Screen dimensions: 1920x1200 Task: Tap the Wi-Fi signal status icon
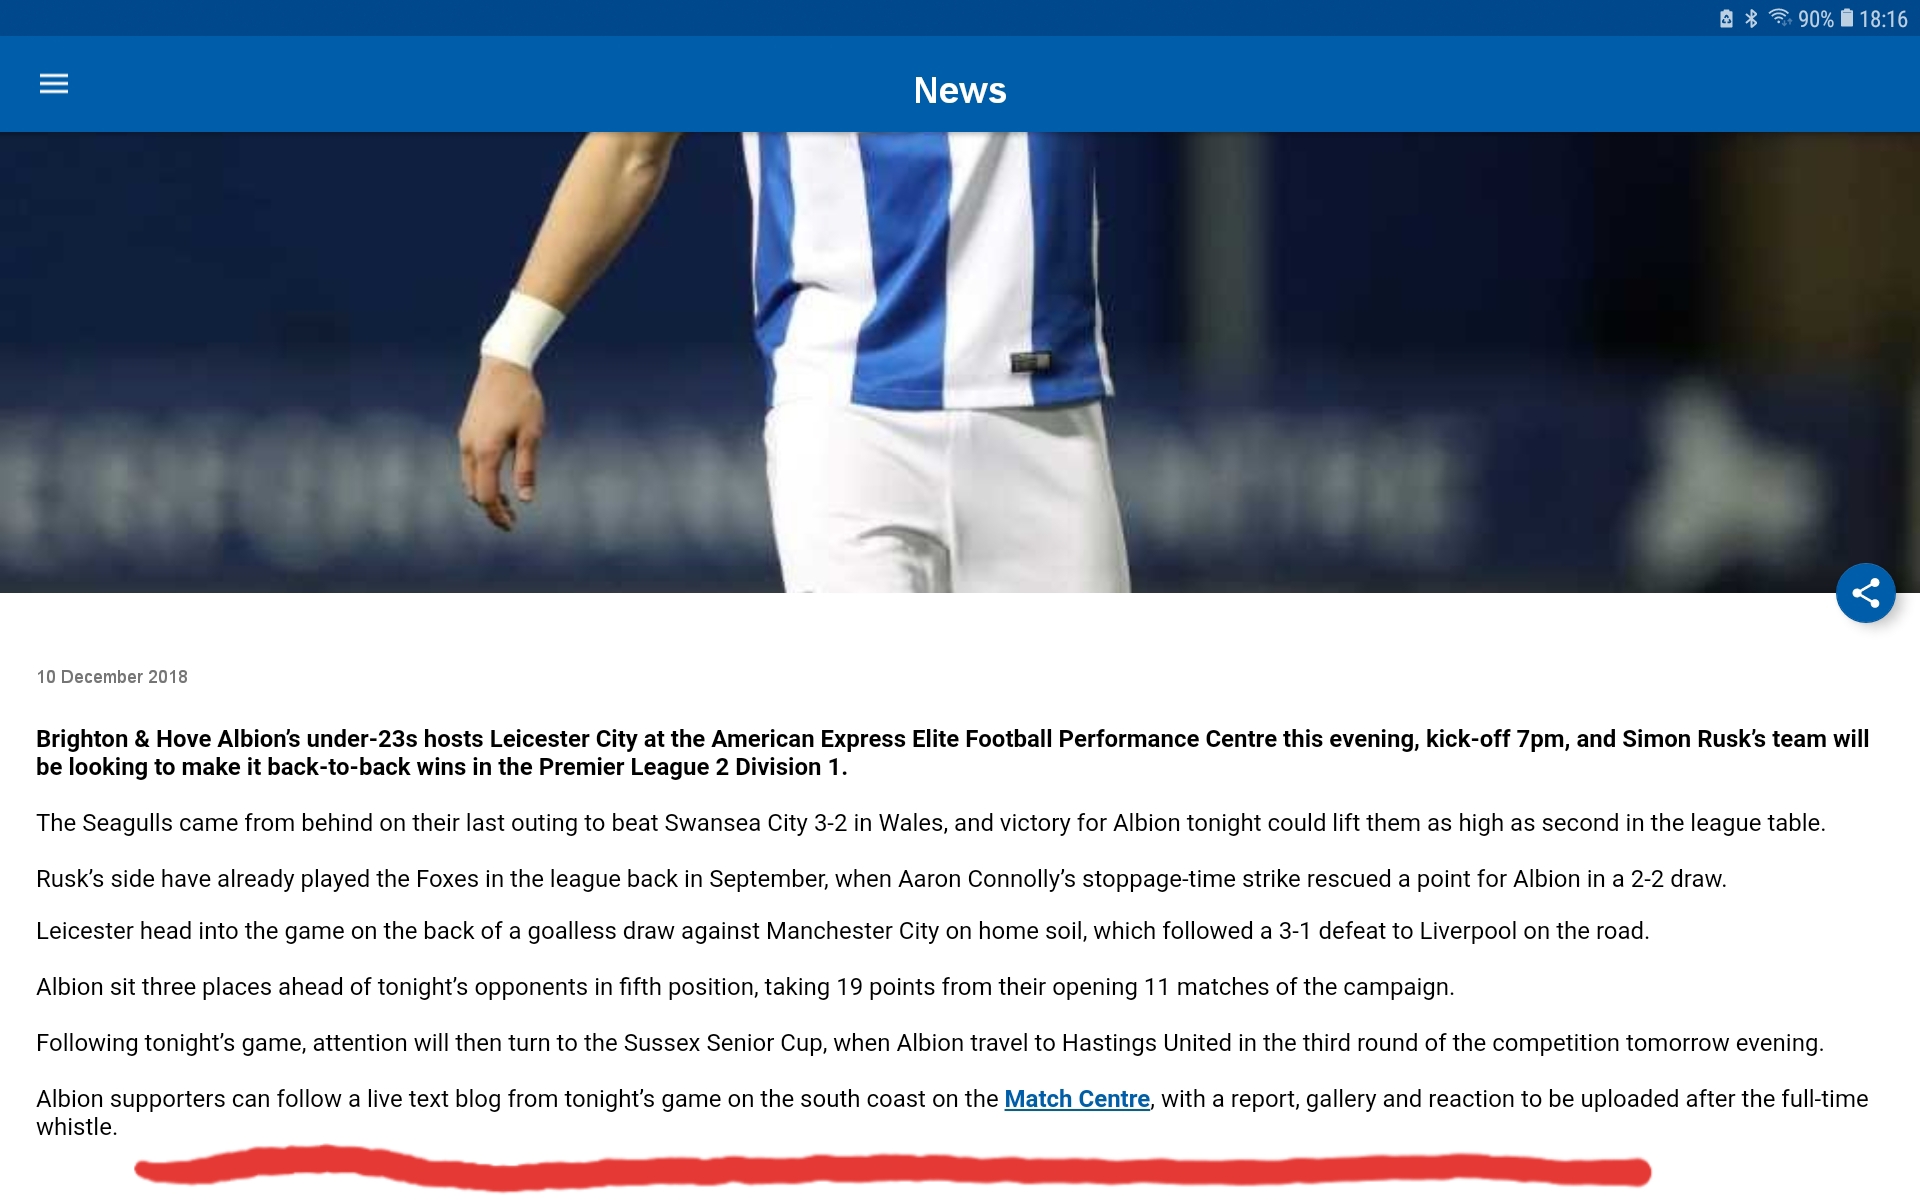point(1780,18)
